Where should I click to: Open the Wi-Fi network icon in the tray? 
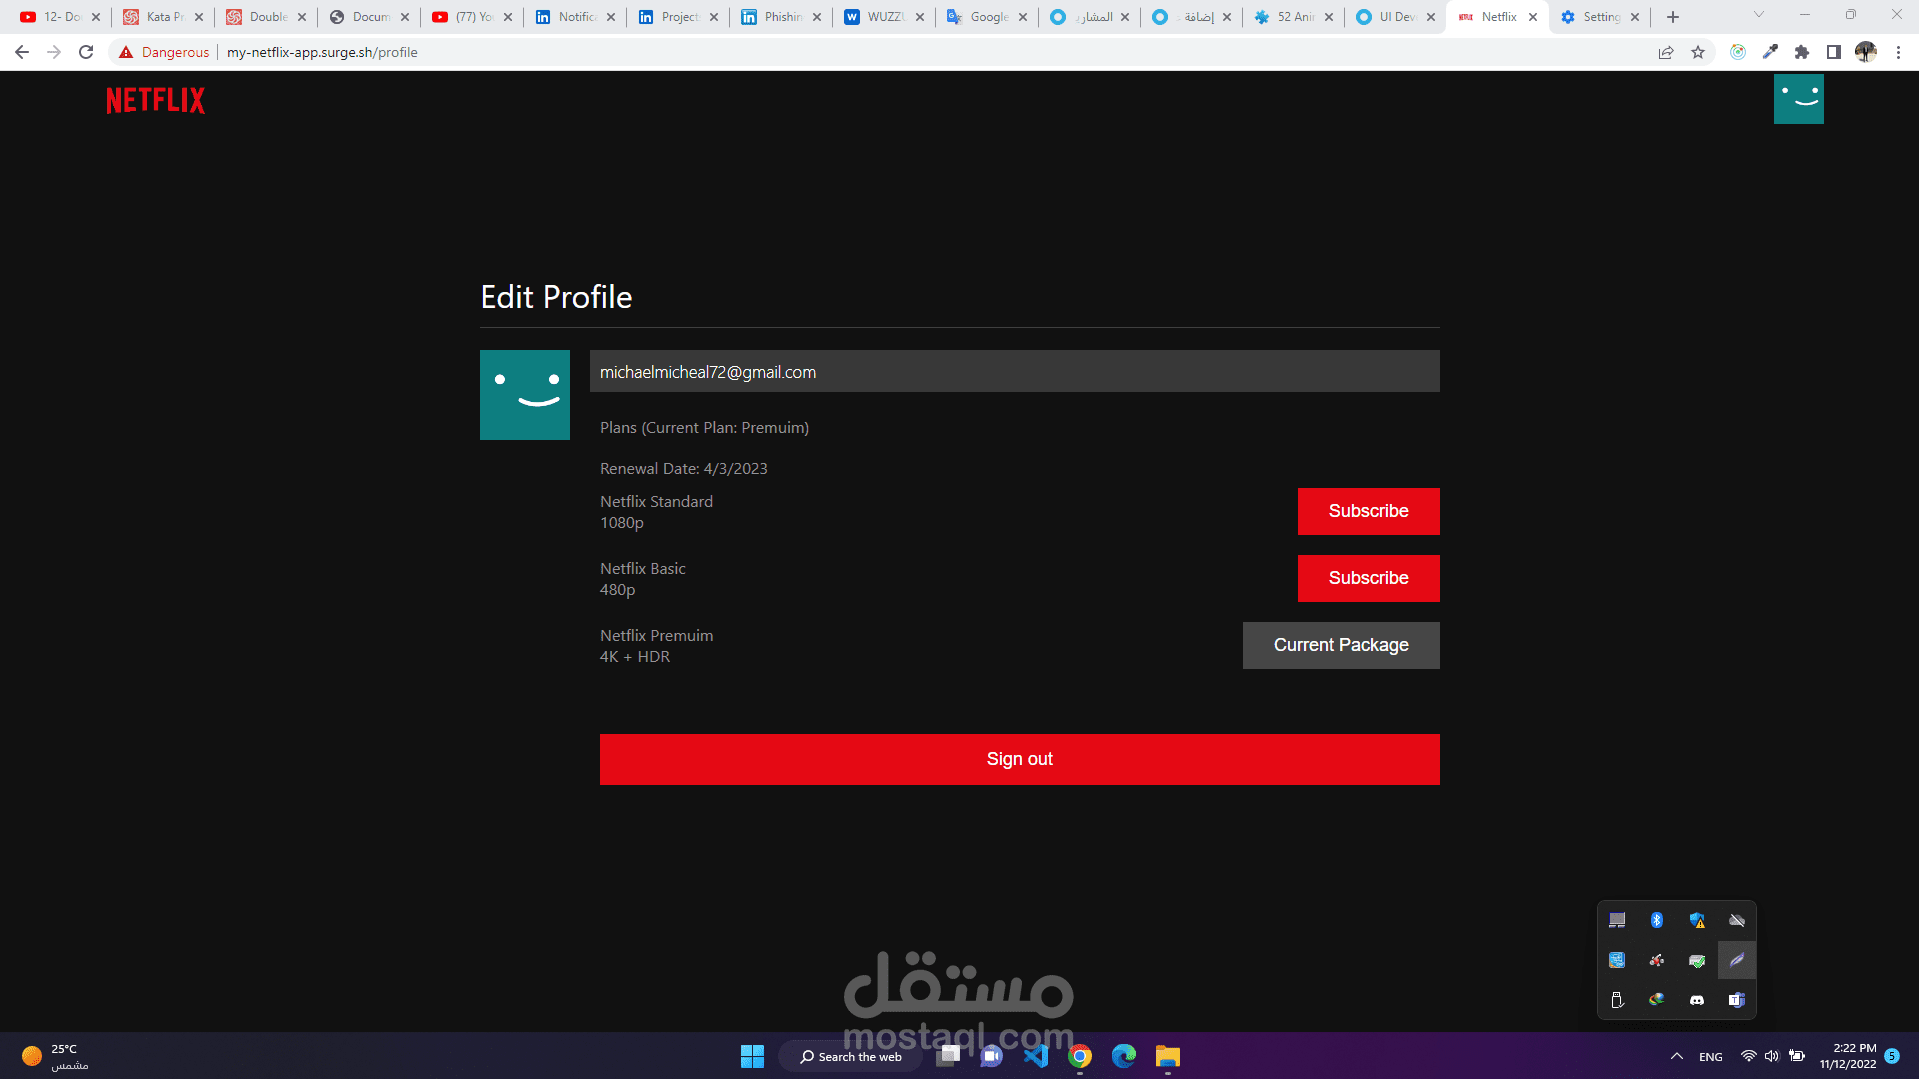pyautogui.click(x=1749, y=1056)
